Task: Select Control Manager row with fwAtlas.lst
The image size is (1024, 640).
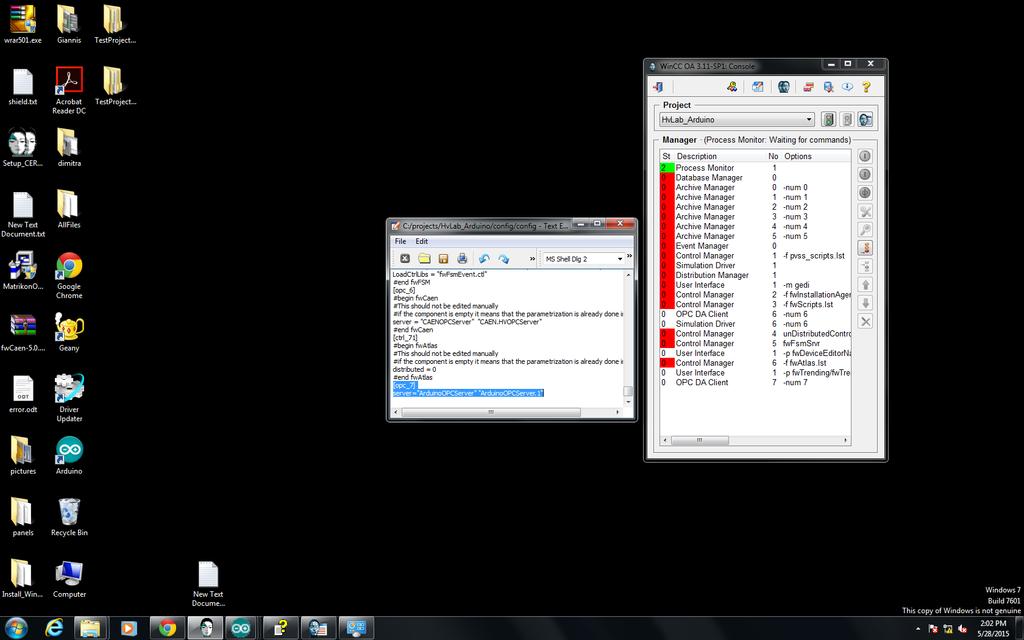Action: click(x=756, y=363)
